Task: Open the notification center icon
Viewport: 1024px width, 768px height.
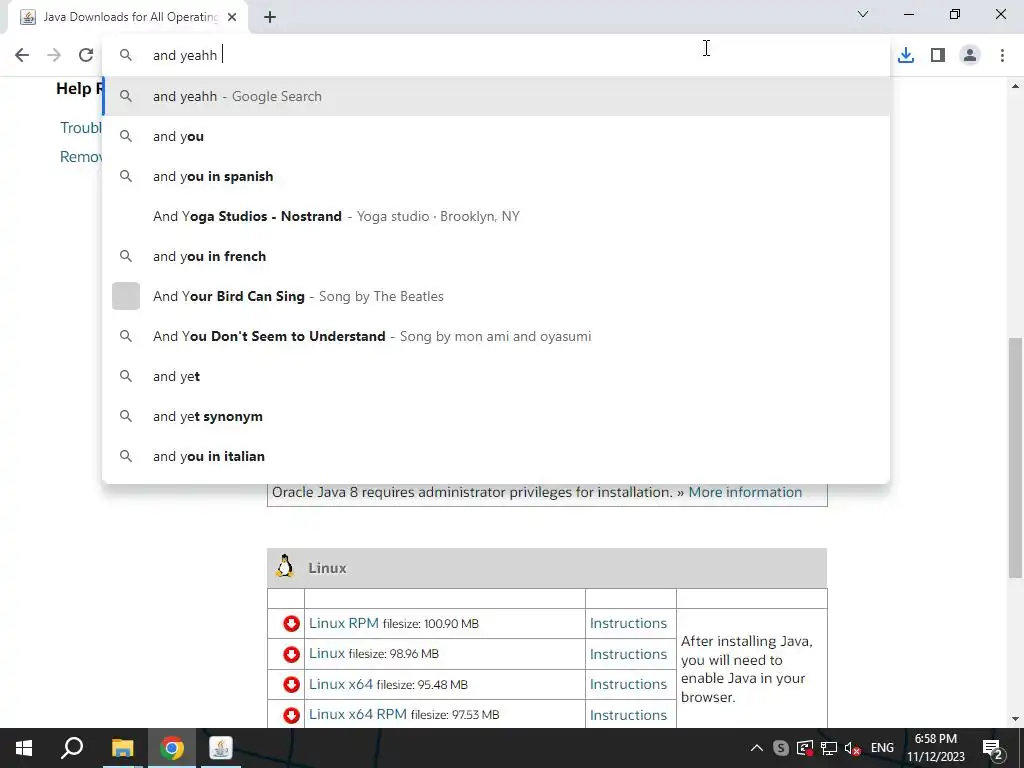Action: [x=992, y=748]
